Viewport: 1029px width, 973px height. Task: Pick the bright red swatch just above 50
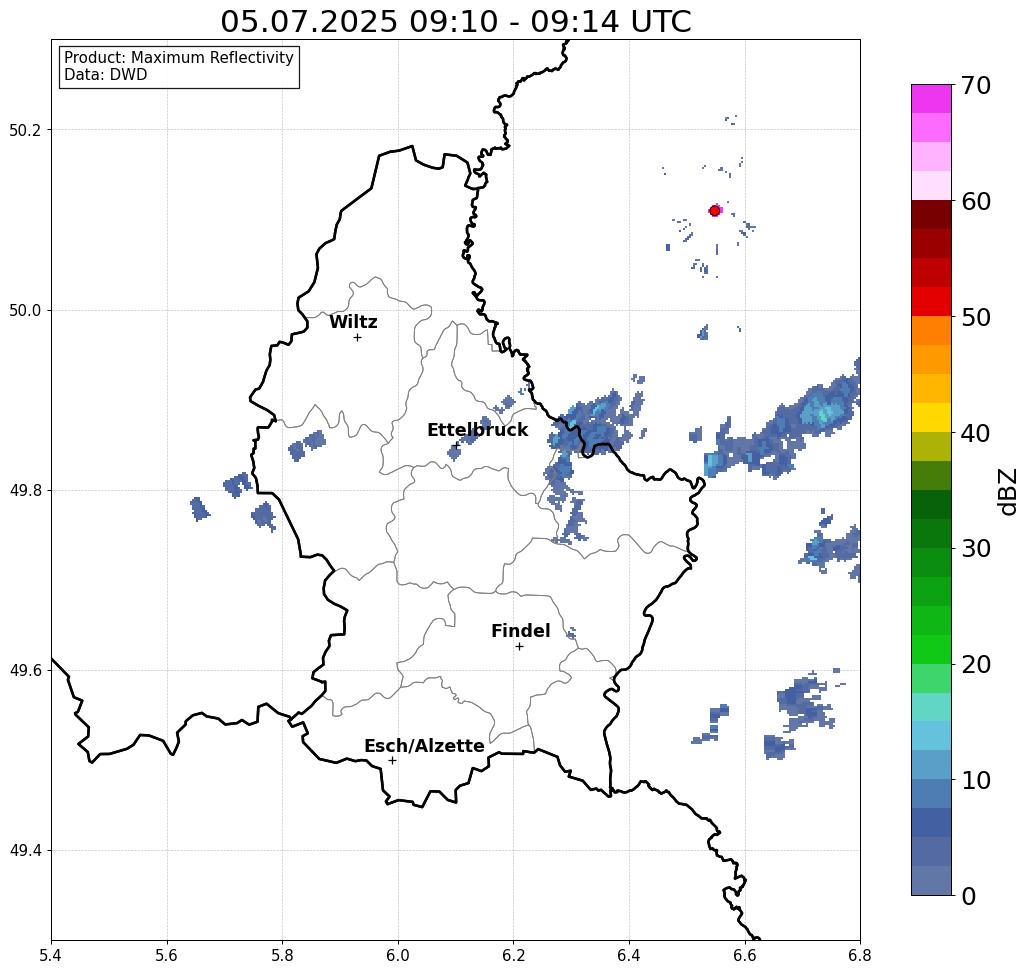(931, 301)
